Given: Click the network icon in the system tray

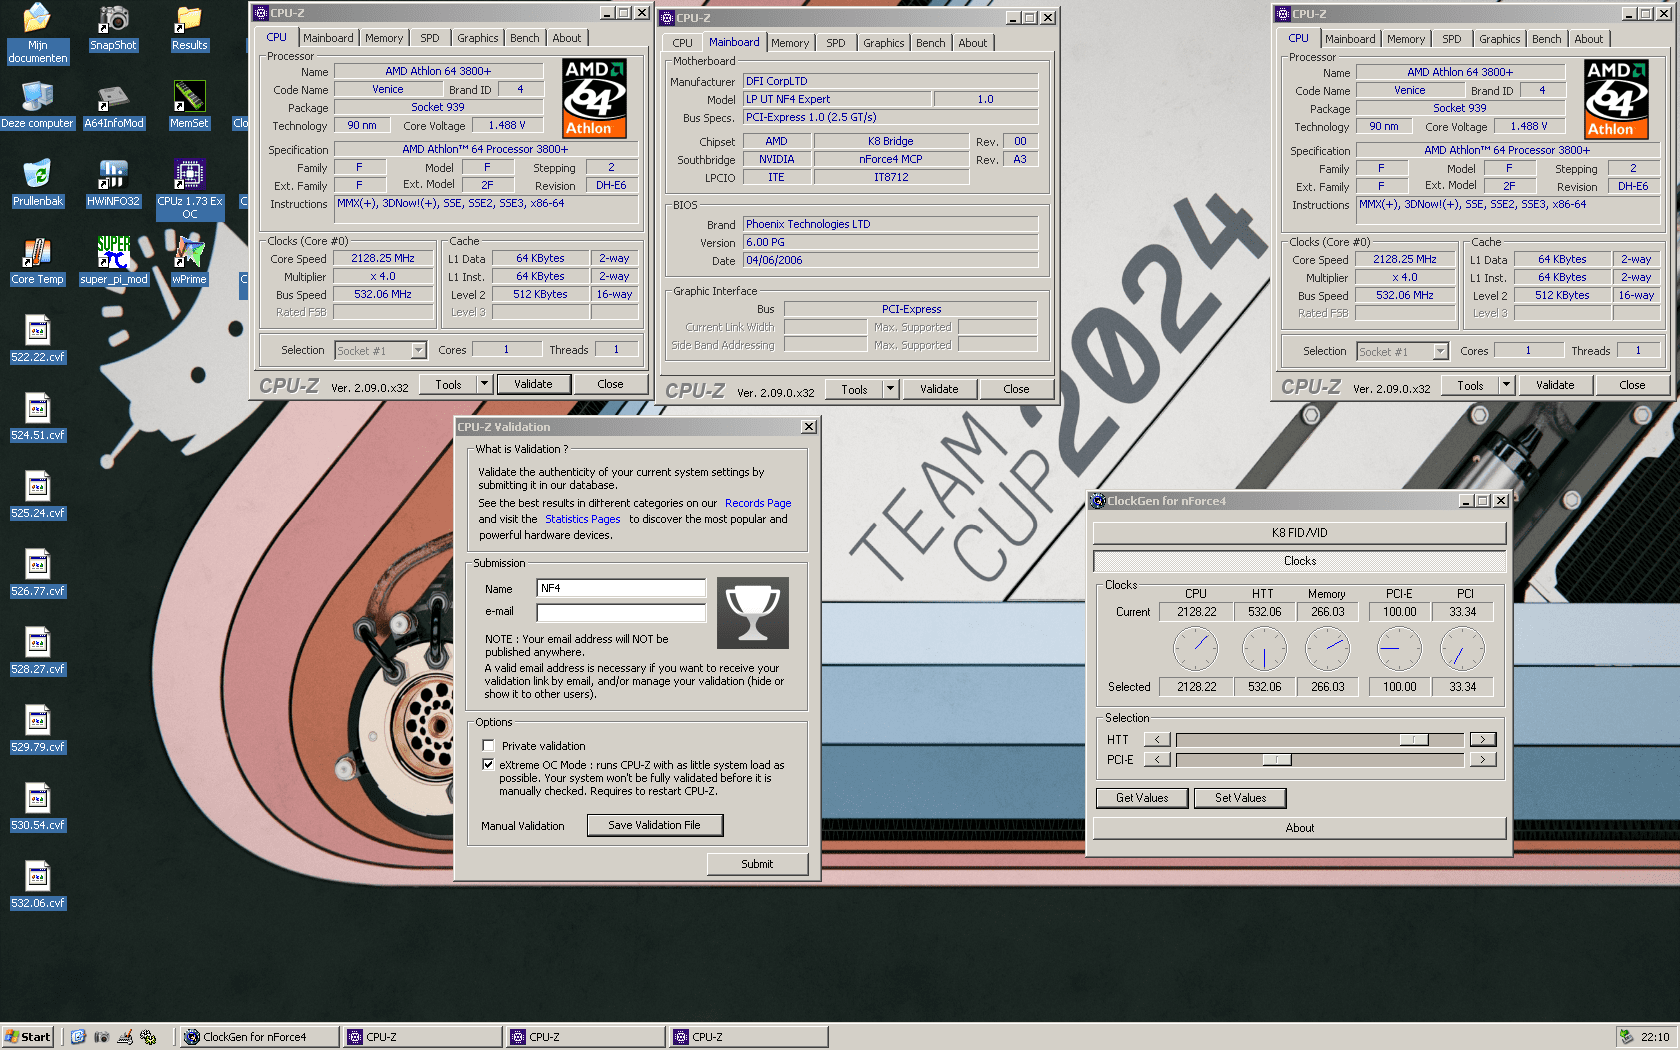Looking at the screenshot, I should (1626, 1037).
